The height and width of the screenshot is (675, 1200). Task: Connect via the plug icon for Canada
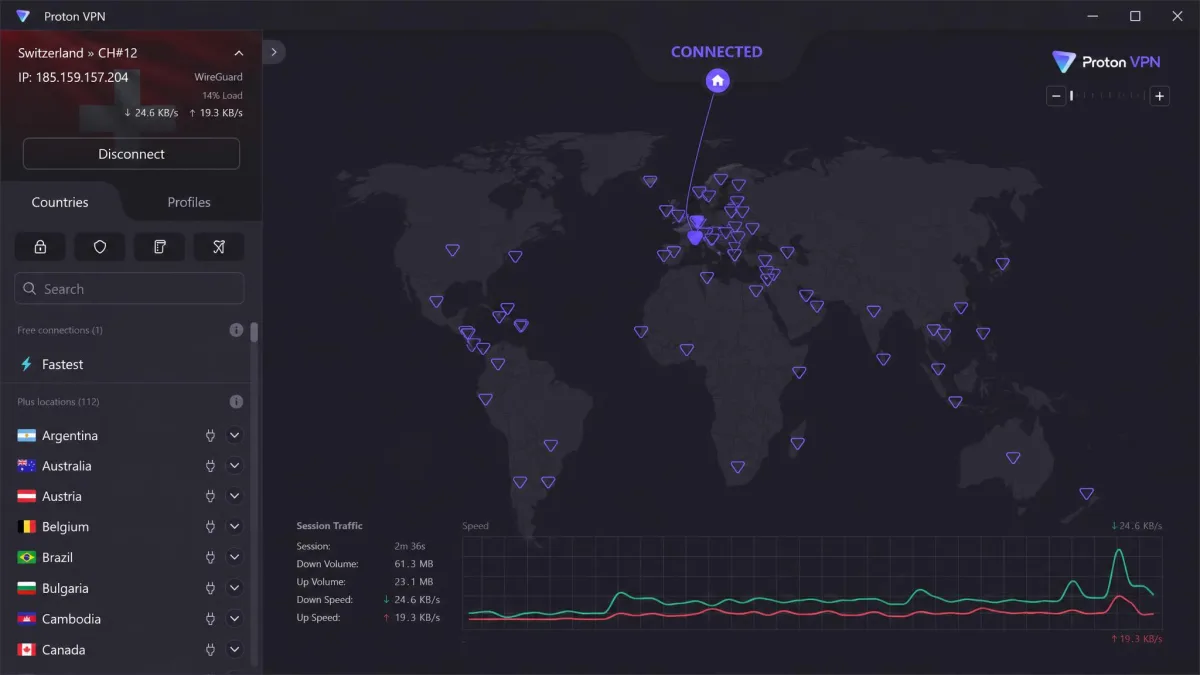tap(211, 650)
